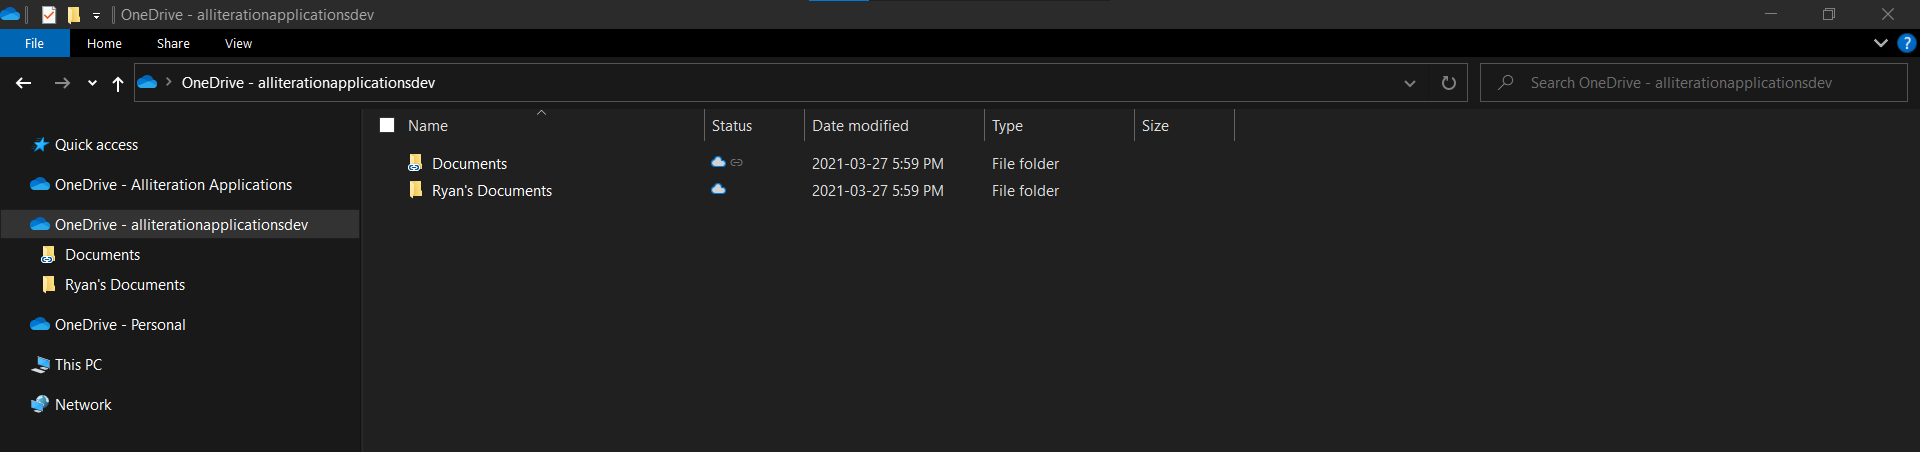The height and width of the screenshot is (452, 1920).
Task: Switch to the Share ribbon tab
Action: 173,43
